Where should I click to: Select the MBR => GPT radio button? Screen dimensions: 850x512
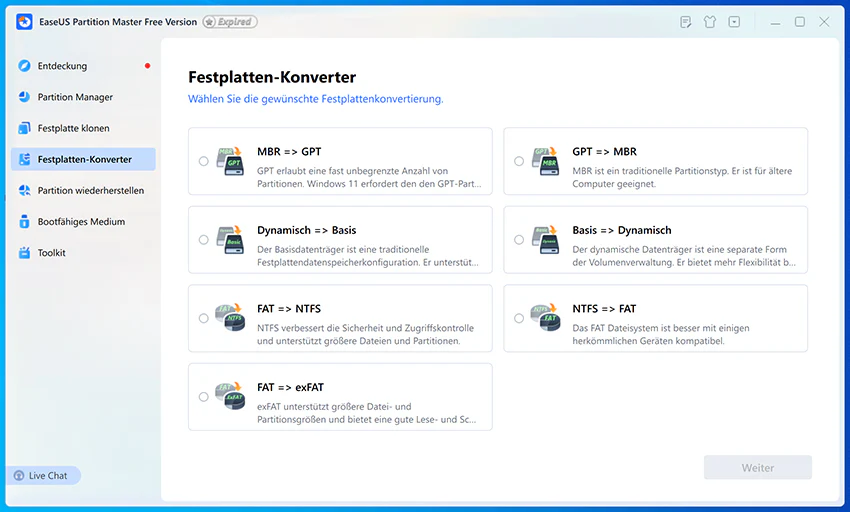pyautogui.click(x=203, y=161)
